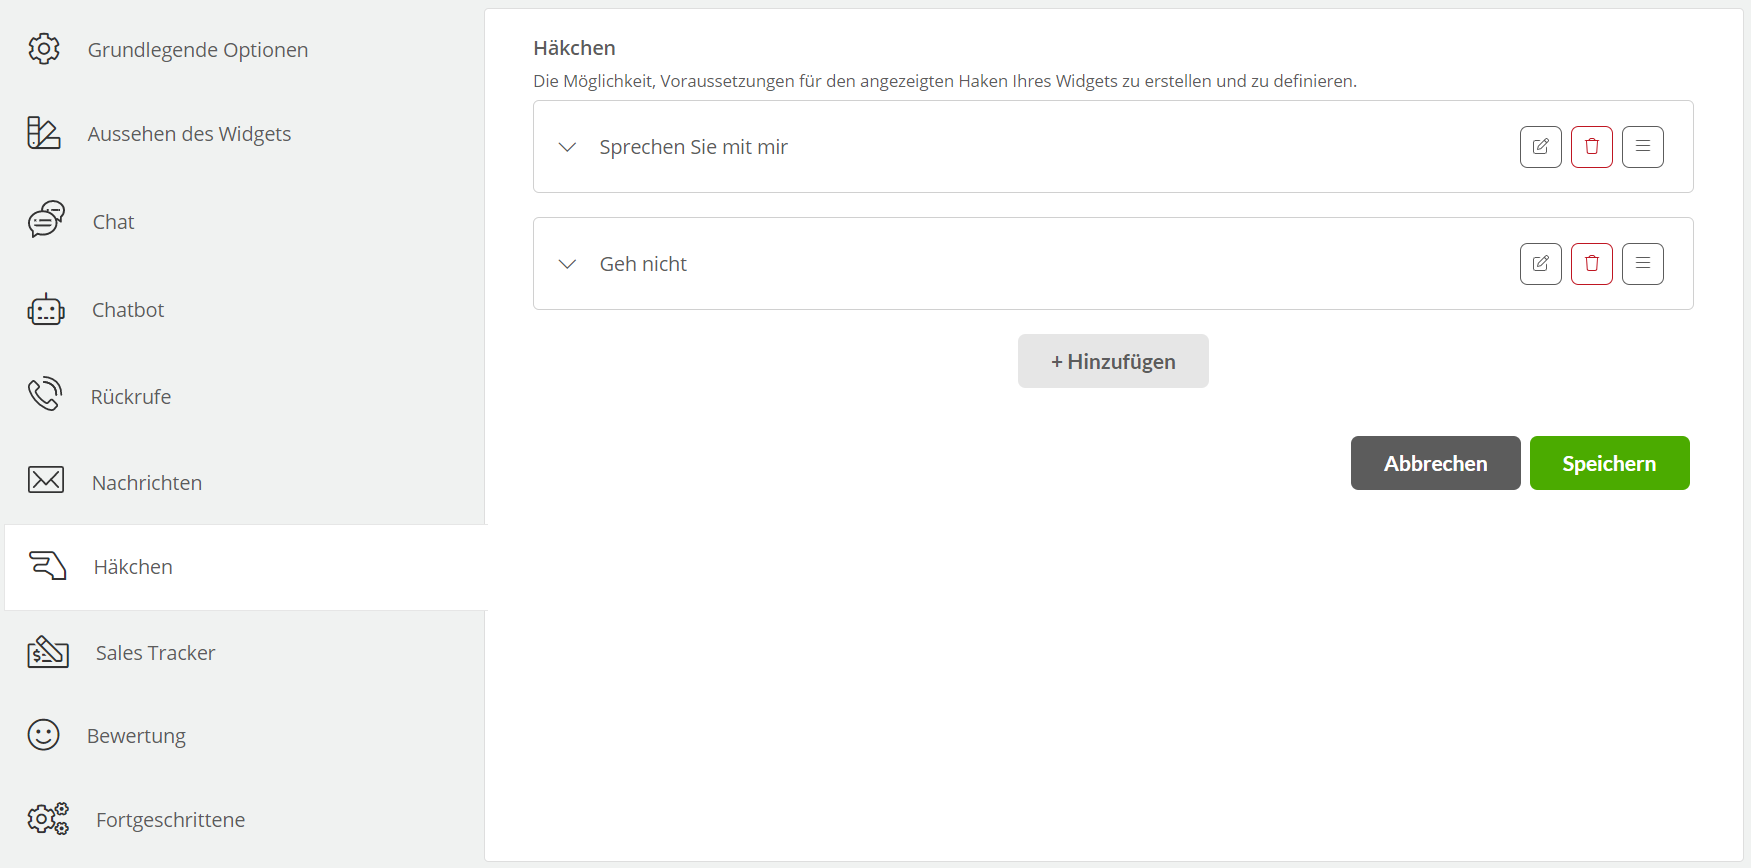This screenshot has width=1751, height=868.
Task: Delete the 'Geh nicht' hook
Action: point(1592,264)
